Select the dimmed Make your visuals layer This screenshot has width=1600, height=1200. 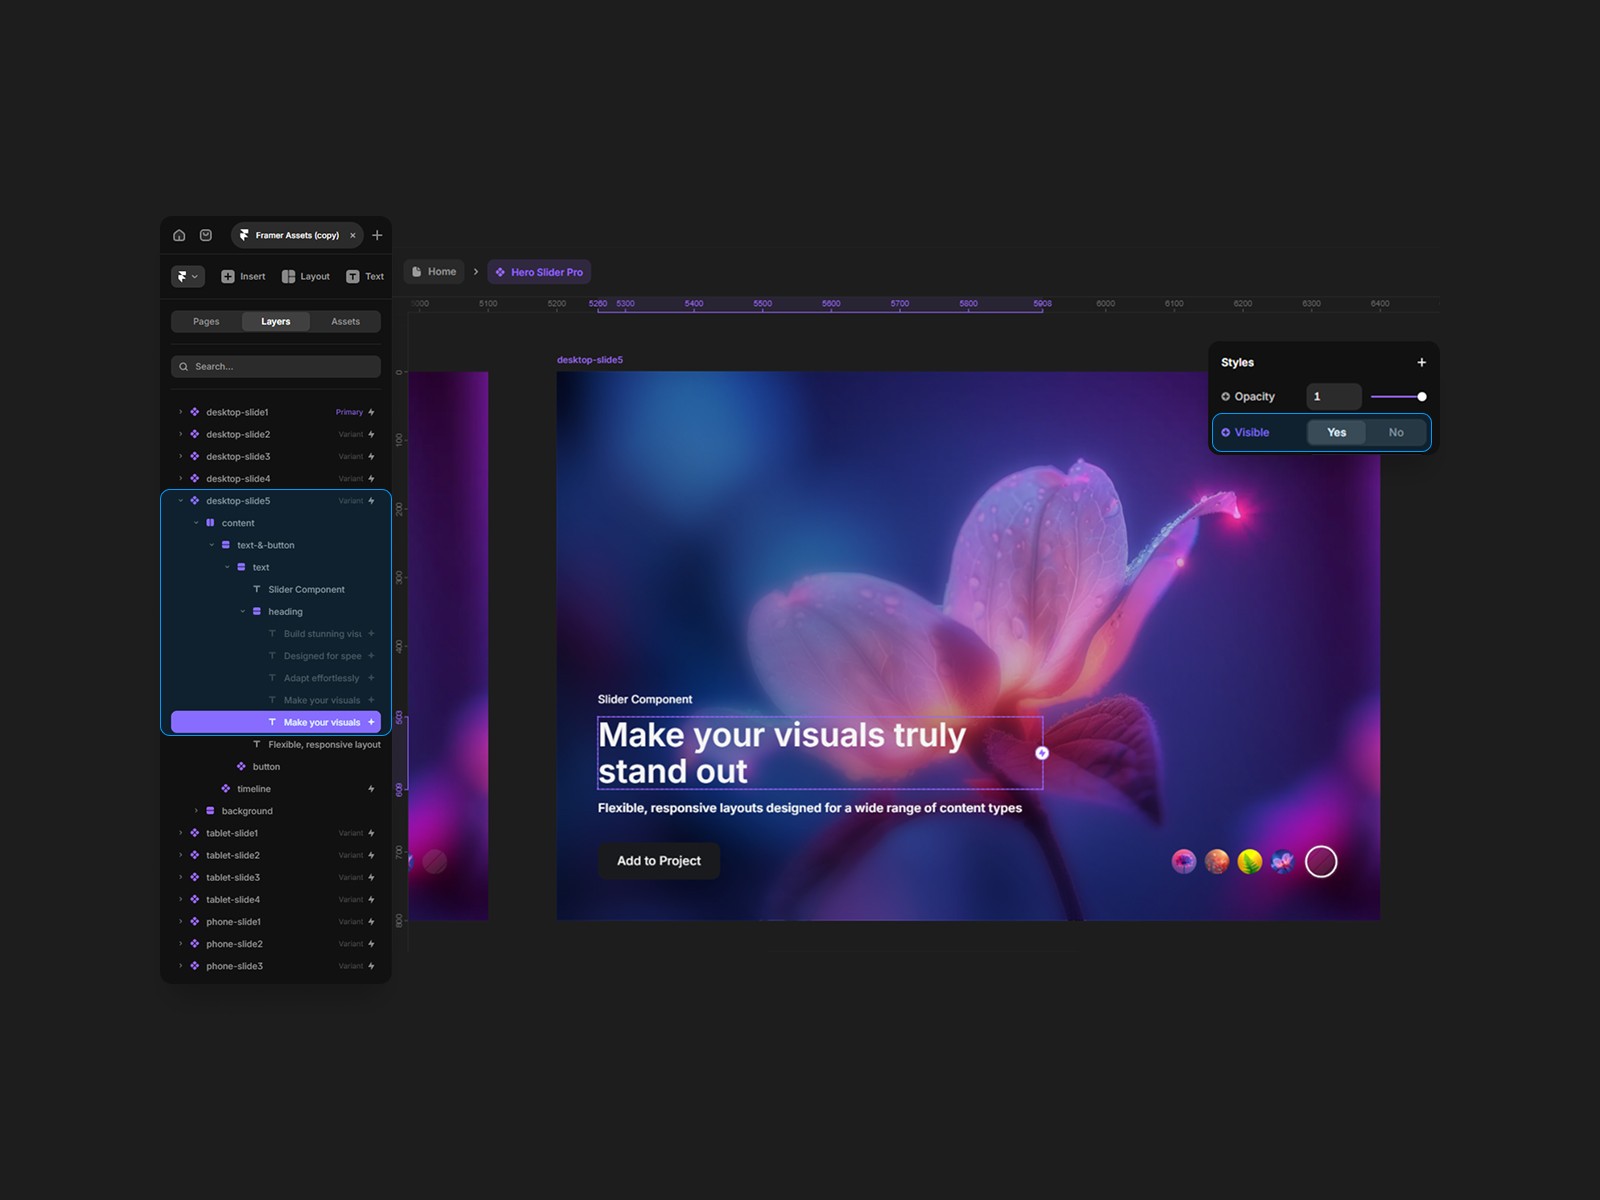[x=321, y=700]
